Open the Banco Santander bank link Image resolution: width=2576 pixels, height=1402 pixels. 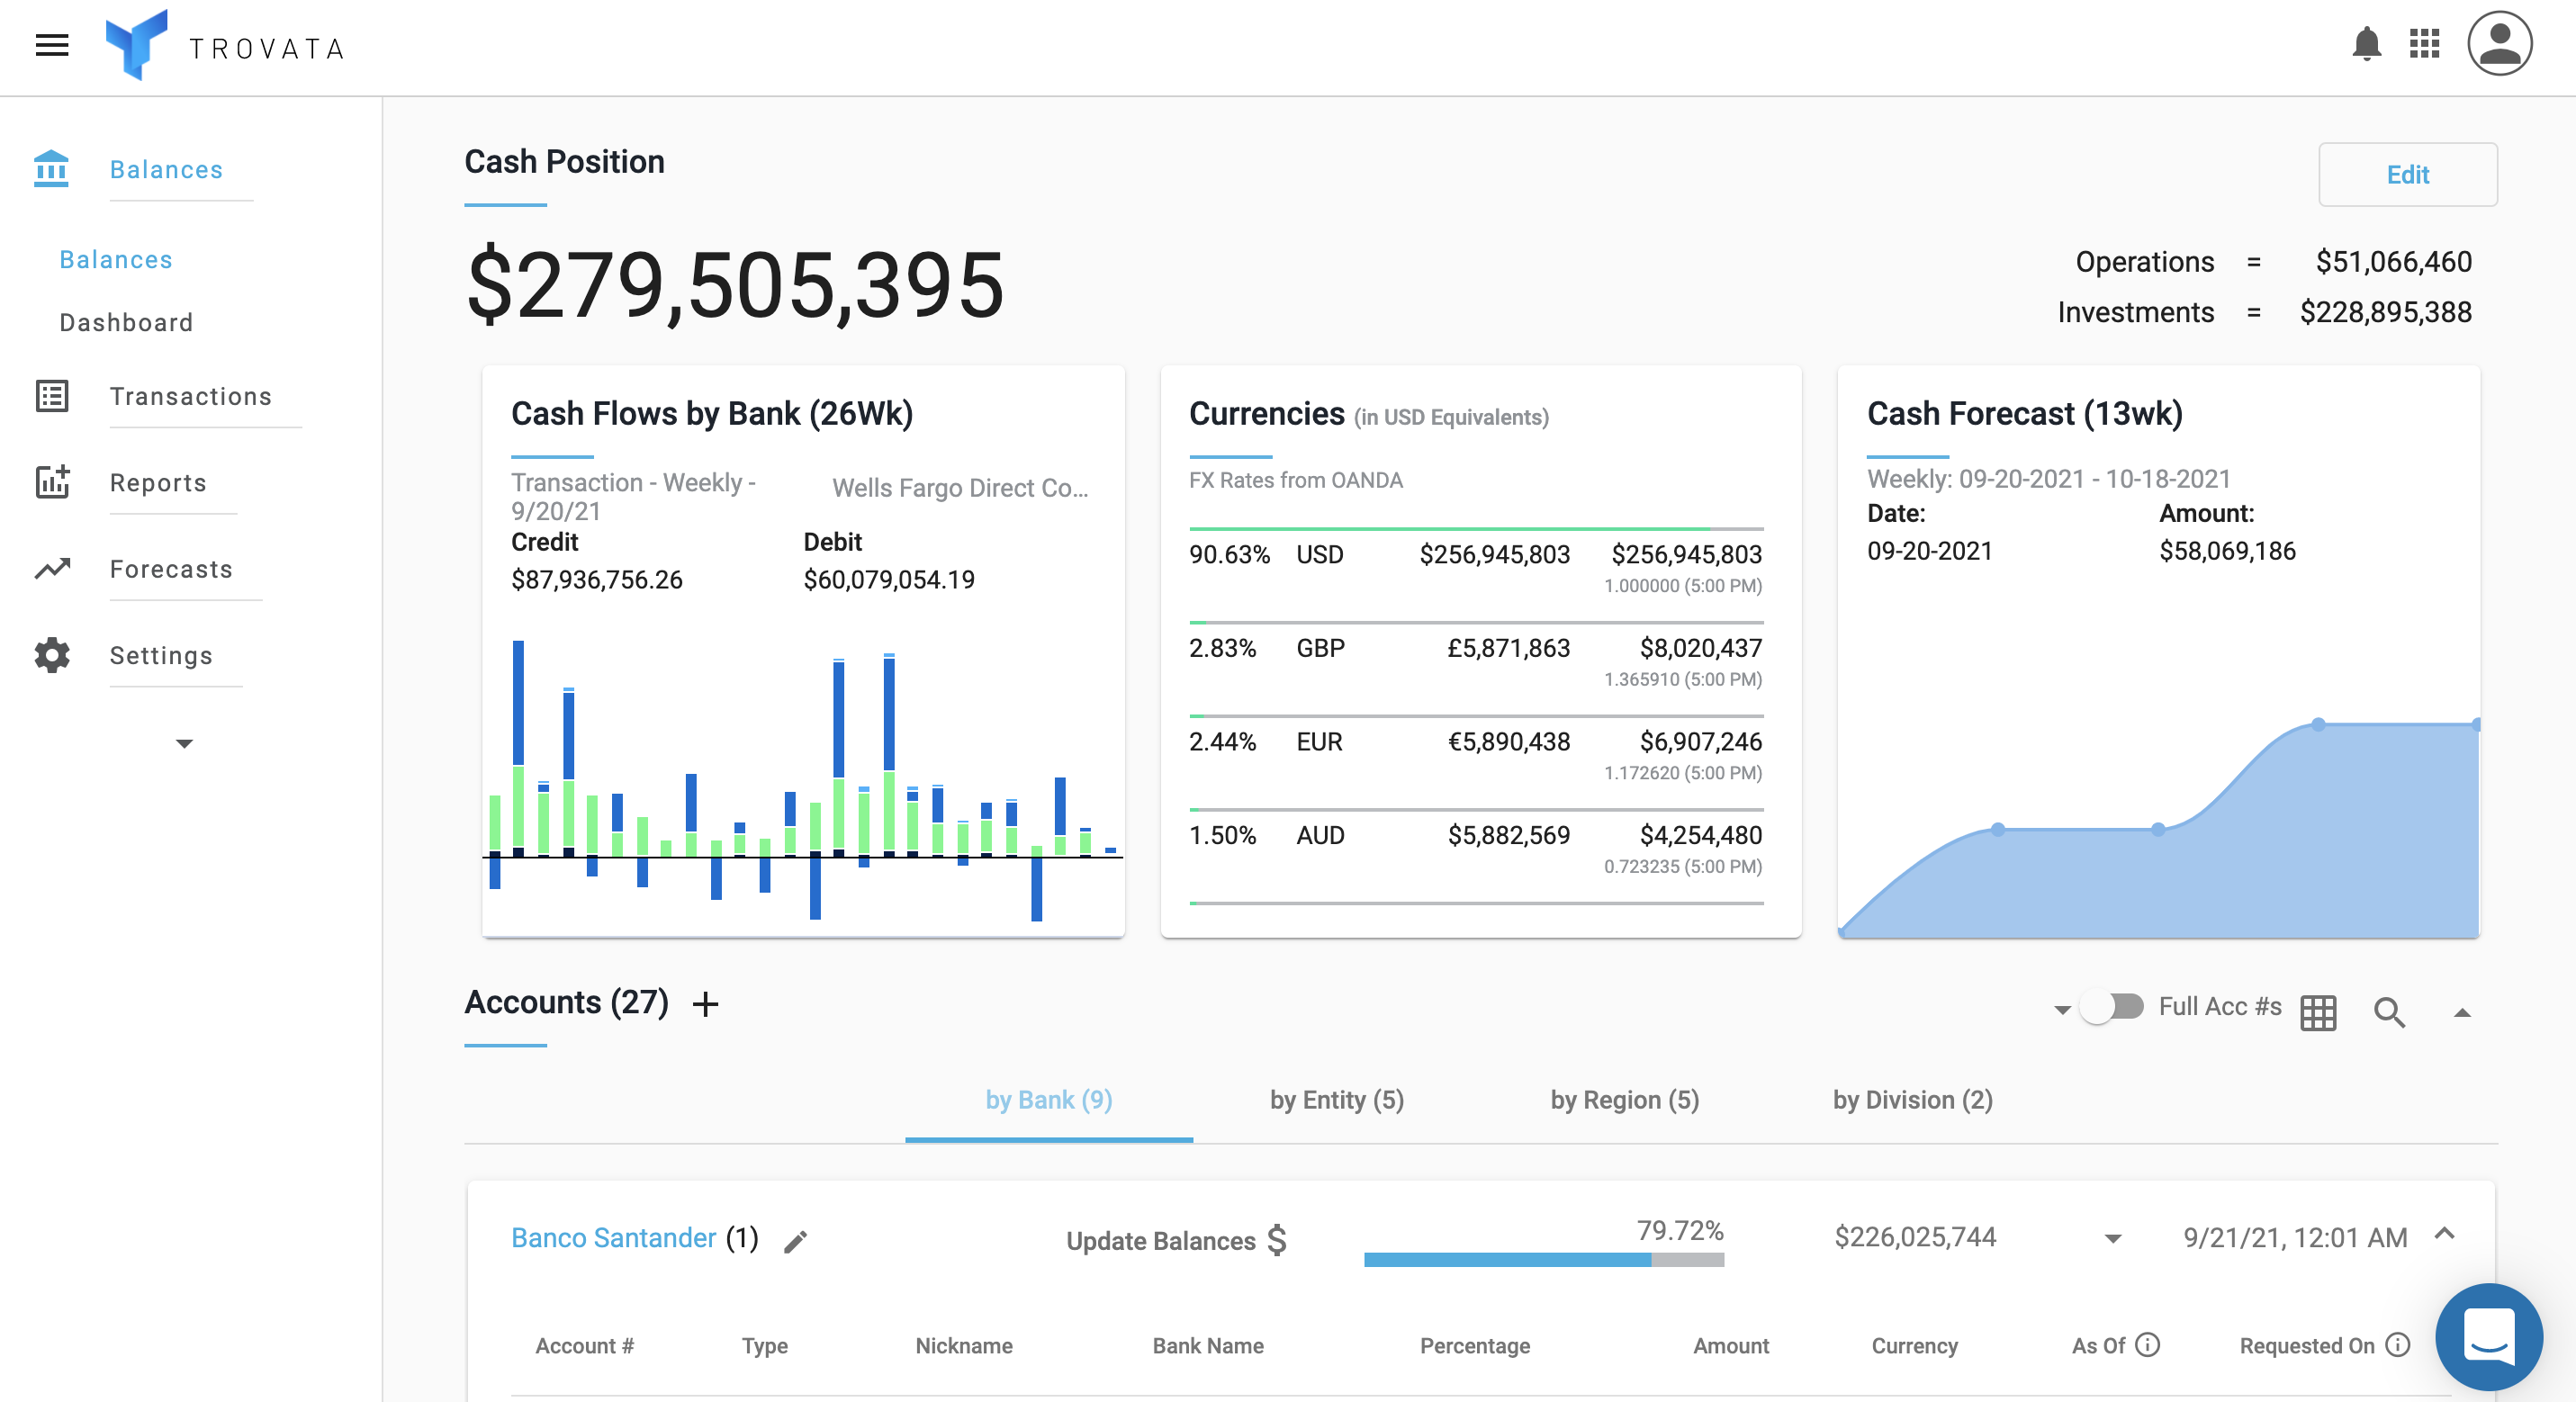point(613,1238)
